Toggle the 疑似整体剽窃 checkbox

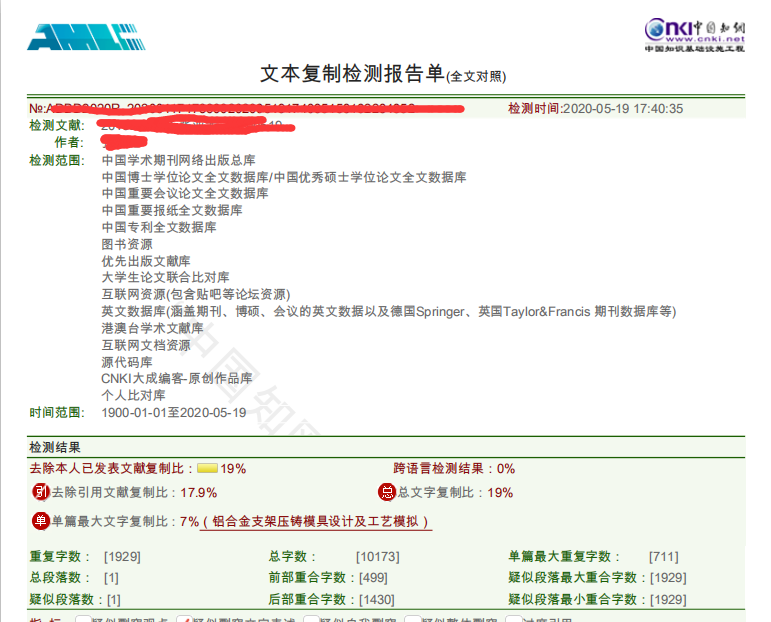click(411, 620)
